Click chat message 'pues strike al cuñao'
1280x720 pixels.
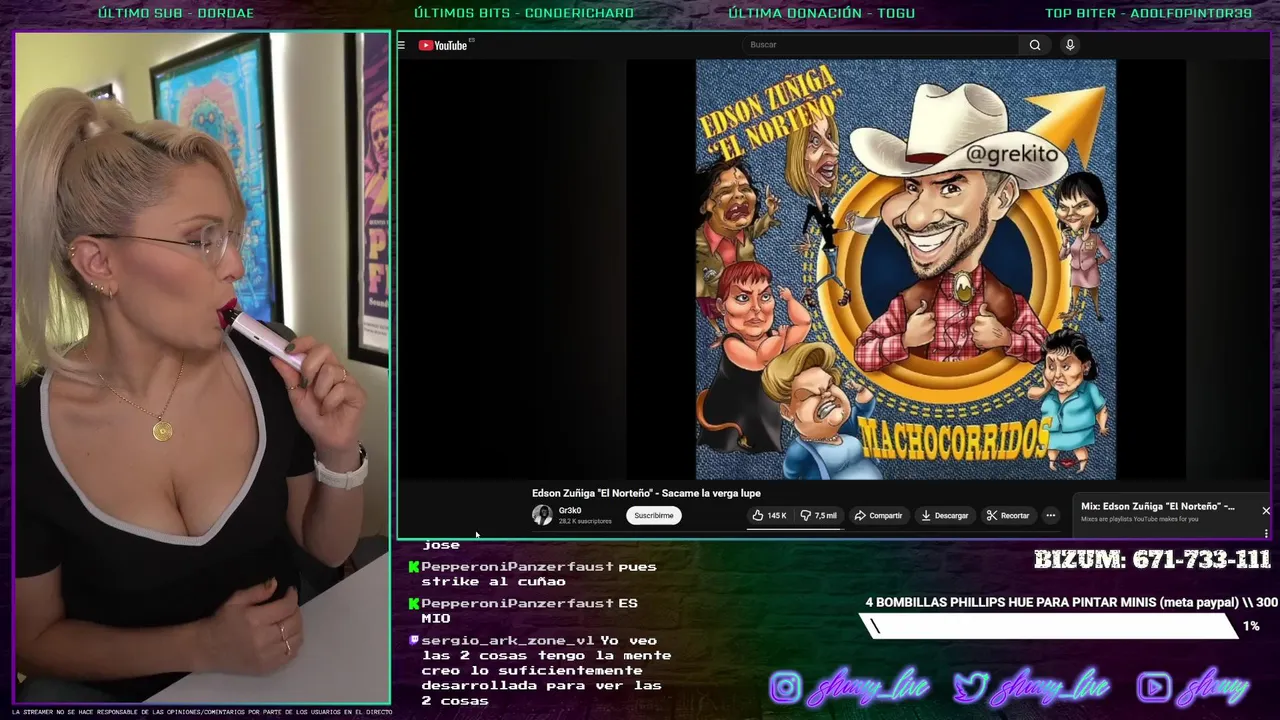539,574
